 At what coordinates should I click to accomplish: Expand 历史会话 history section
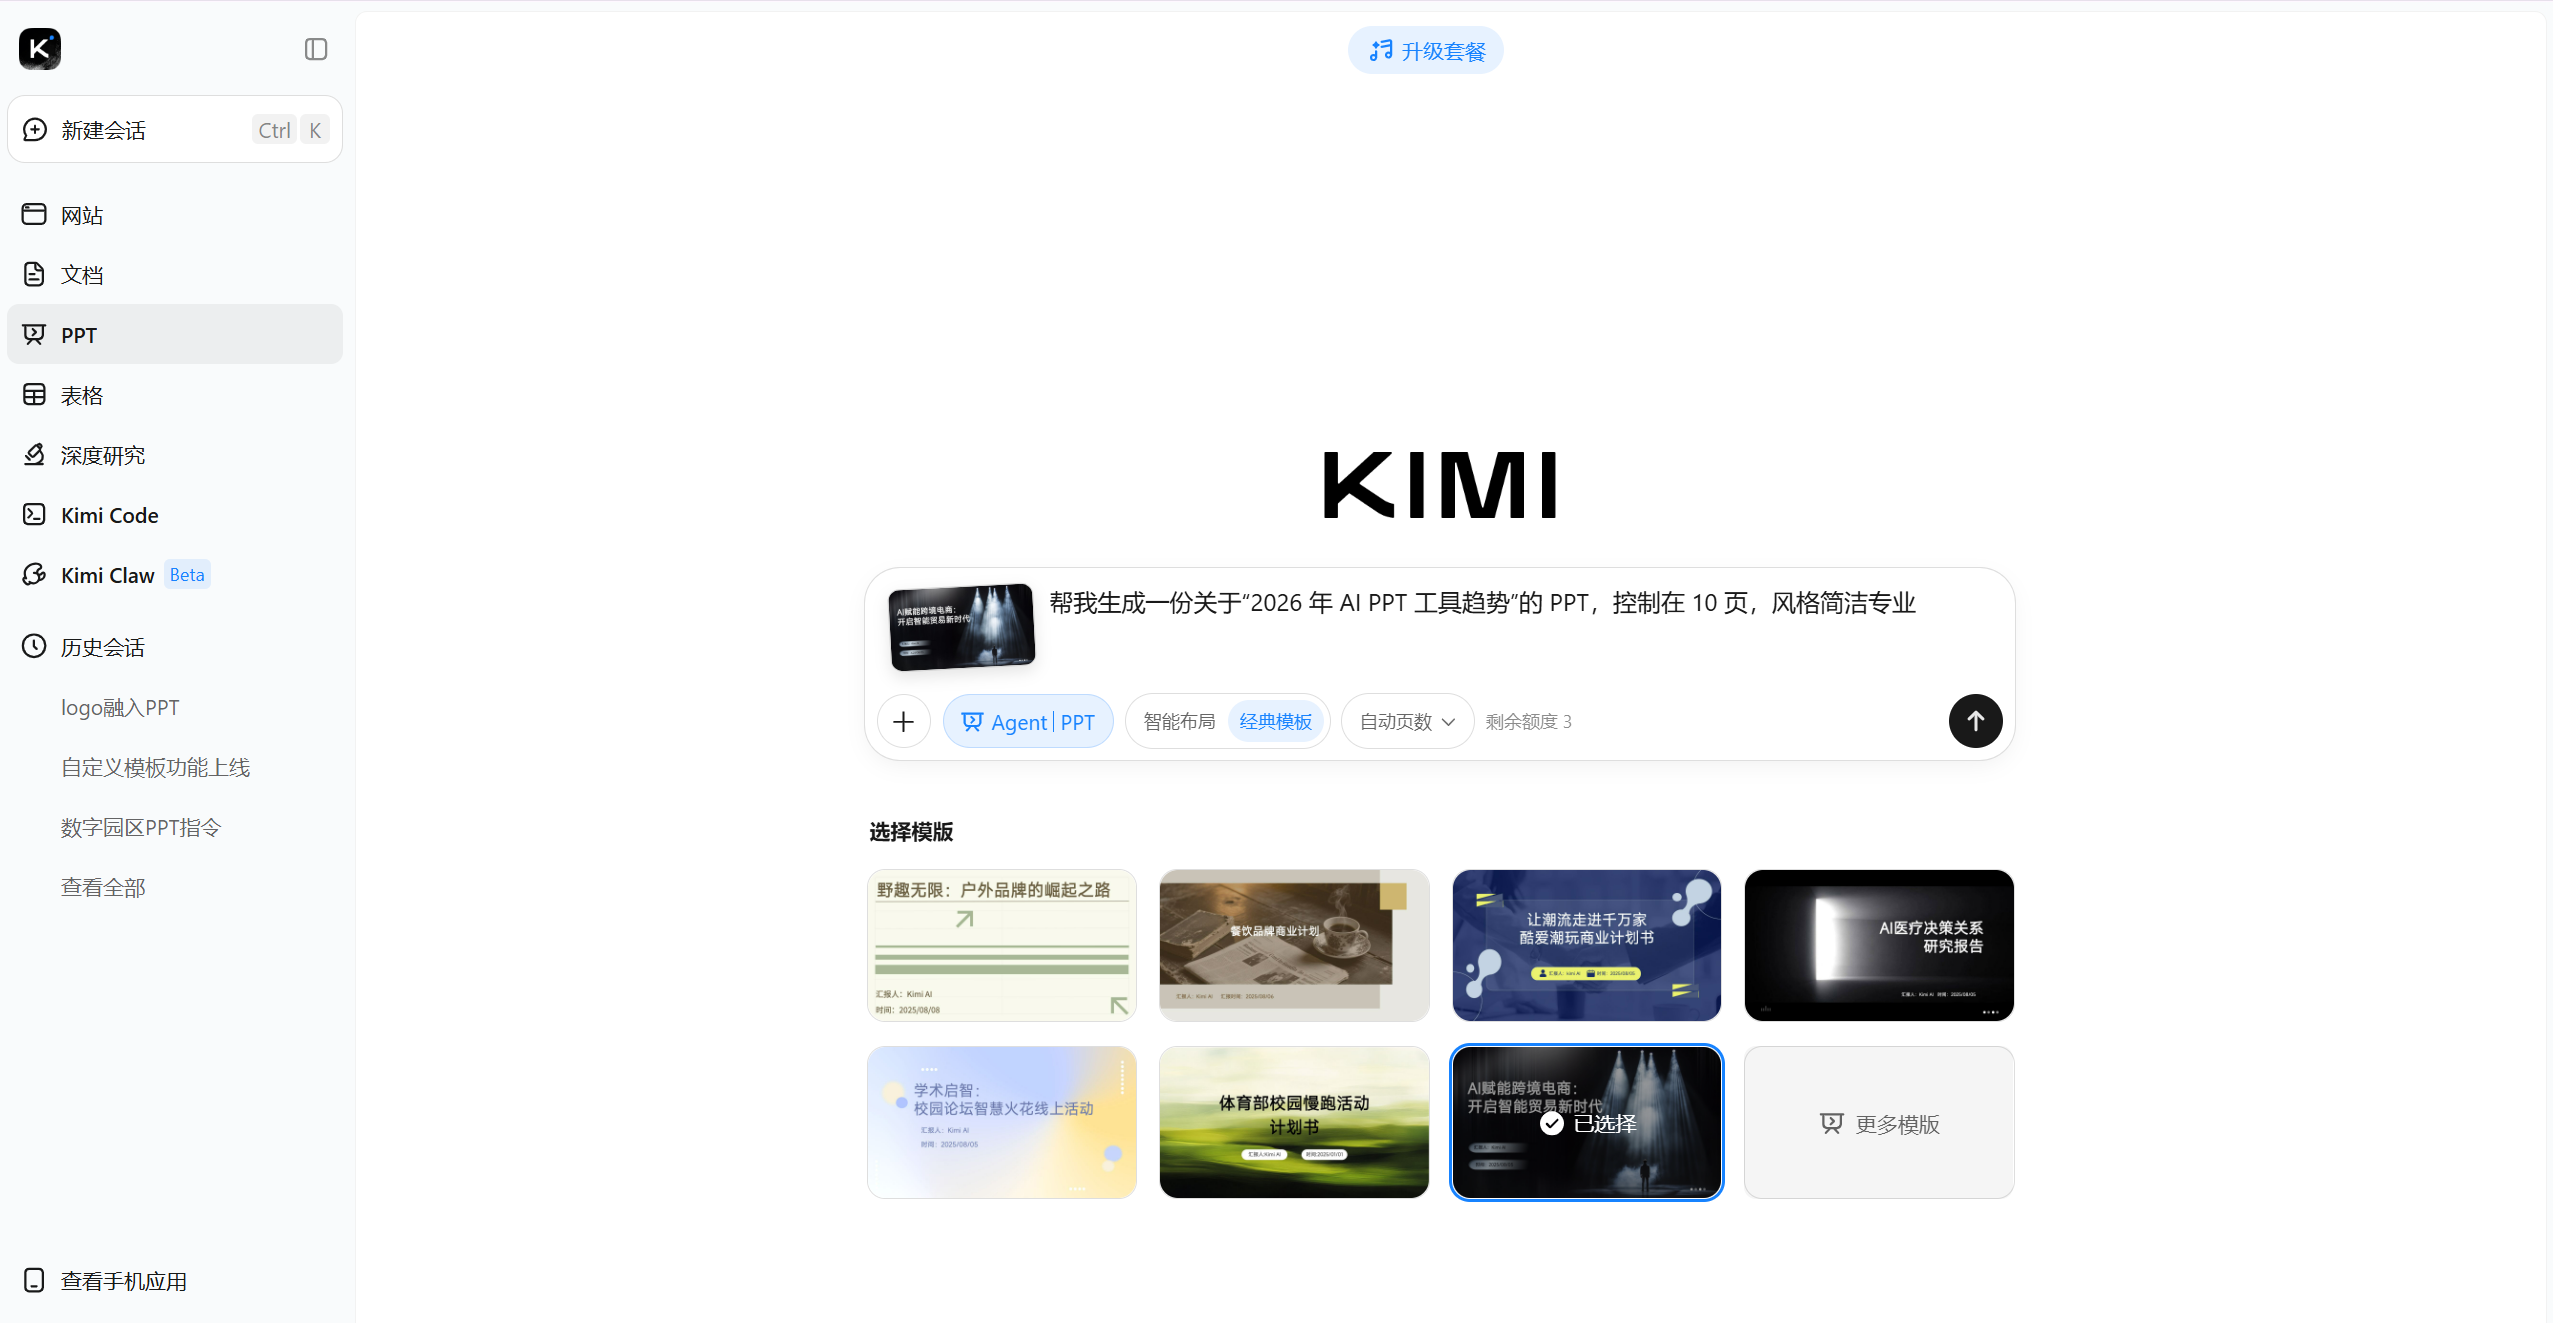102,647
